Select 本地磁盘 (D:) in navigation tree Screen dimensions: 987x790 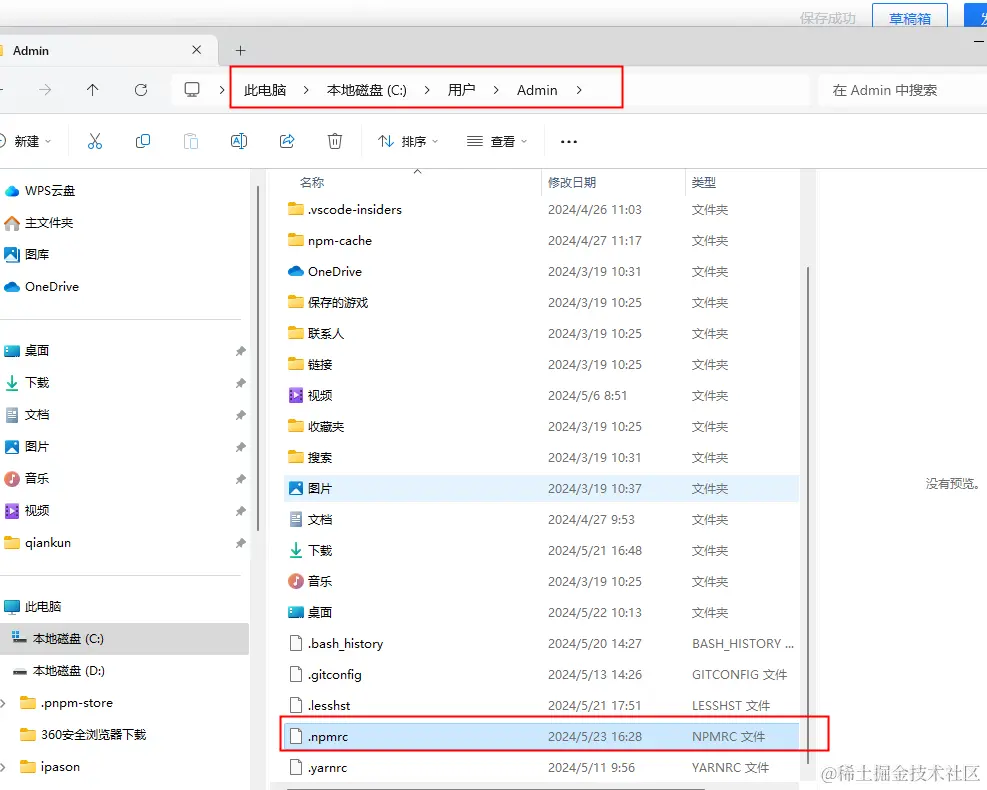[59, 671]
